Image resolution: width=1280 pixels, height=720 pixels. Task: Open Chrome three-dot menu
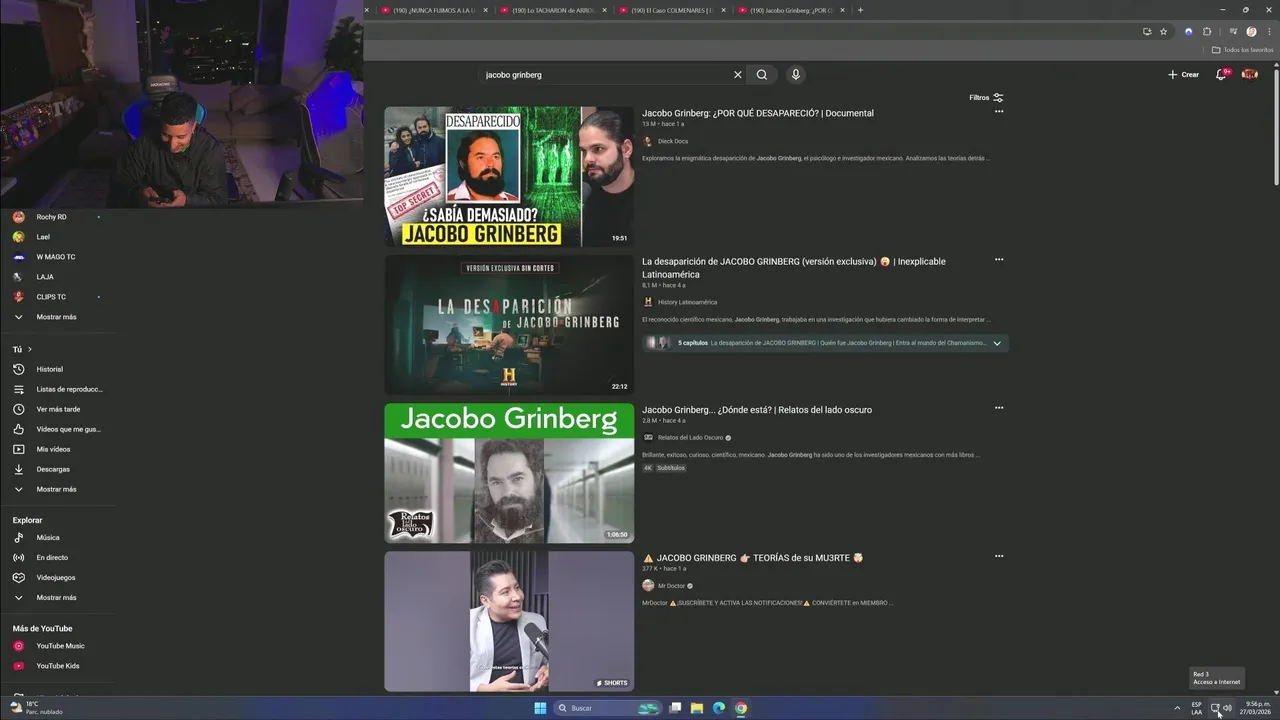point(1269,32)
